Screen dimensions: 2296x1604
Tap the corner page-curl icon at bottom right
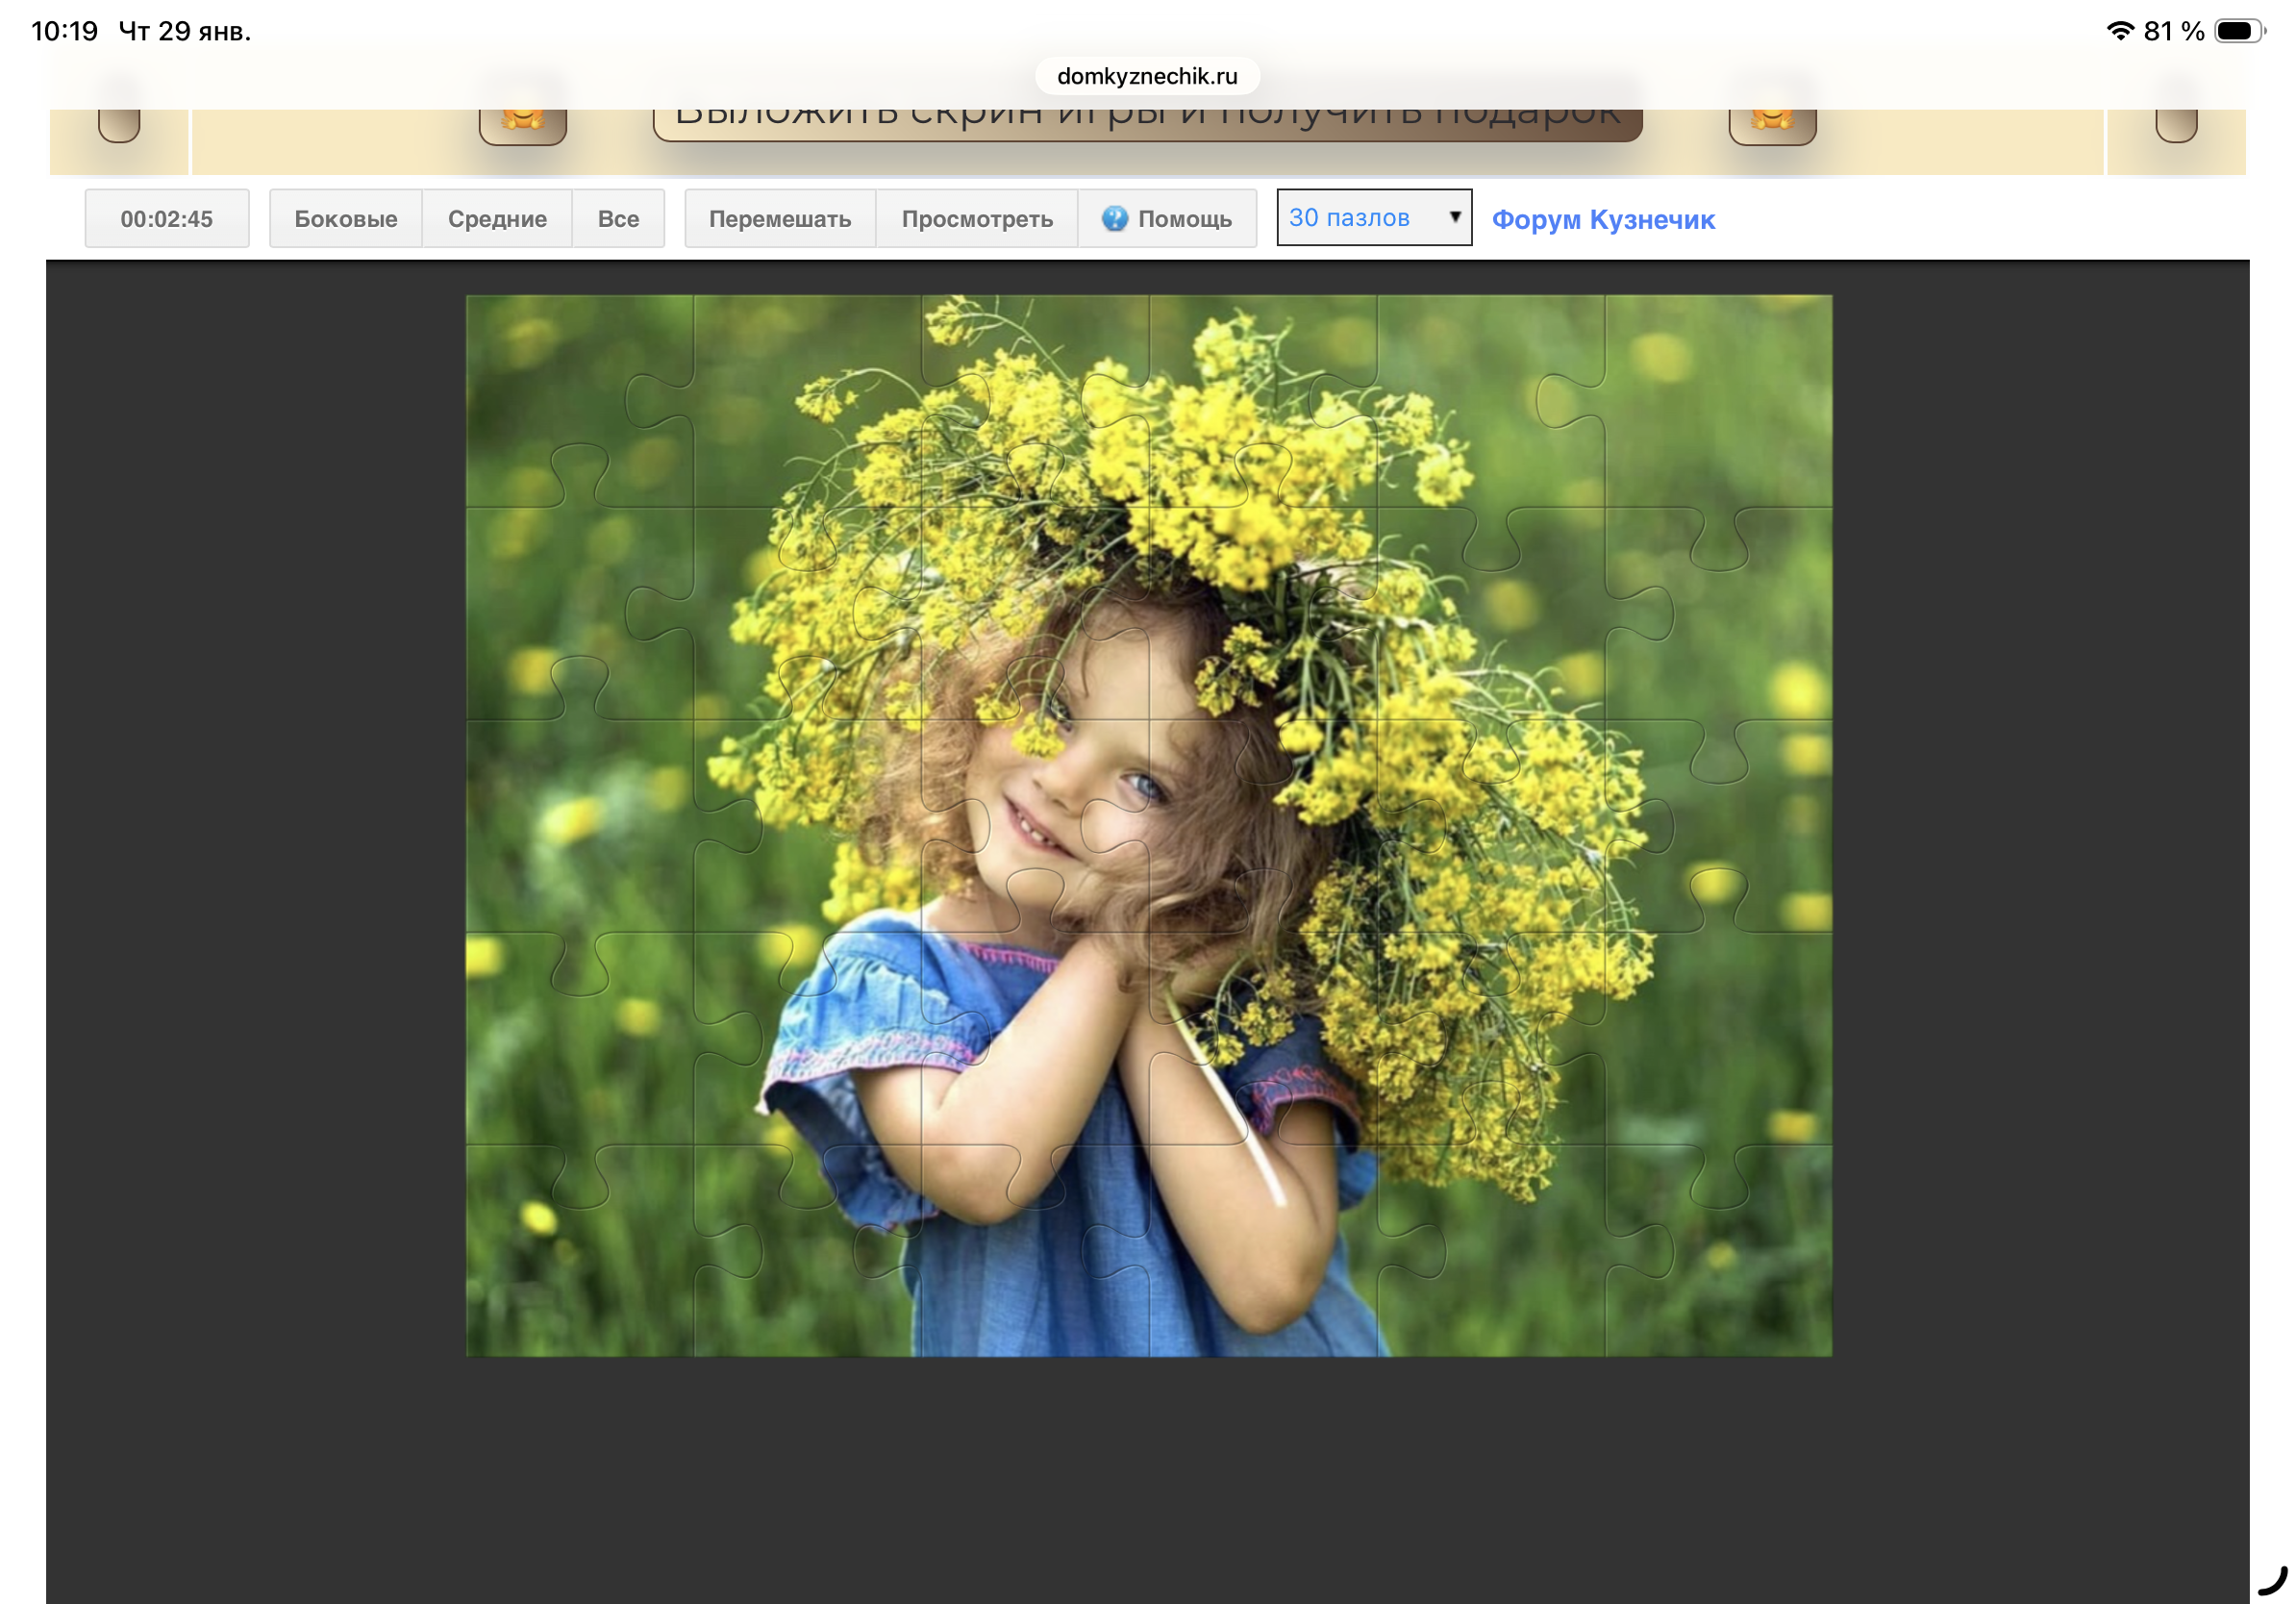(x=2272, y=1581)
